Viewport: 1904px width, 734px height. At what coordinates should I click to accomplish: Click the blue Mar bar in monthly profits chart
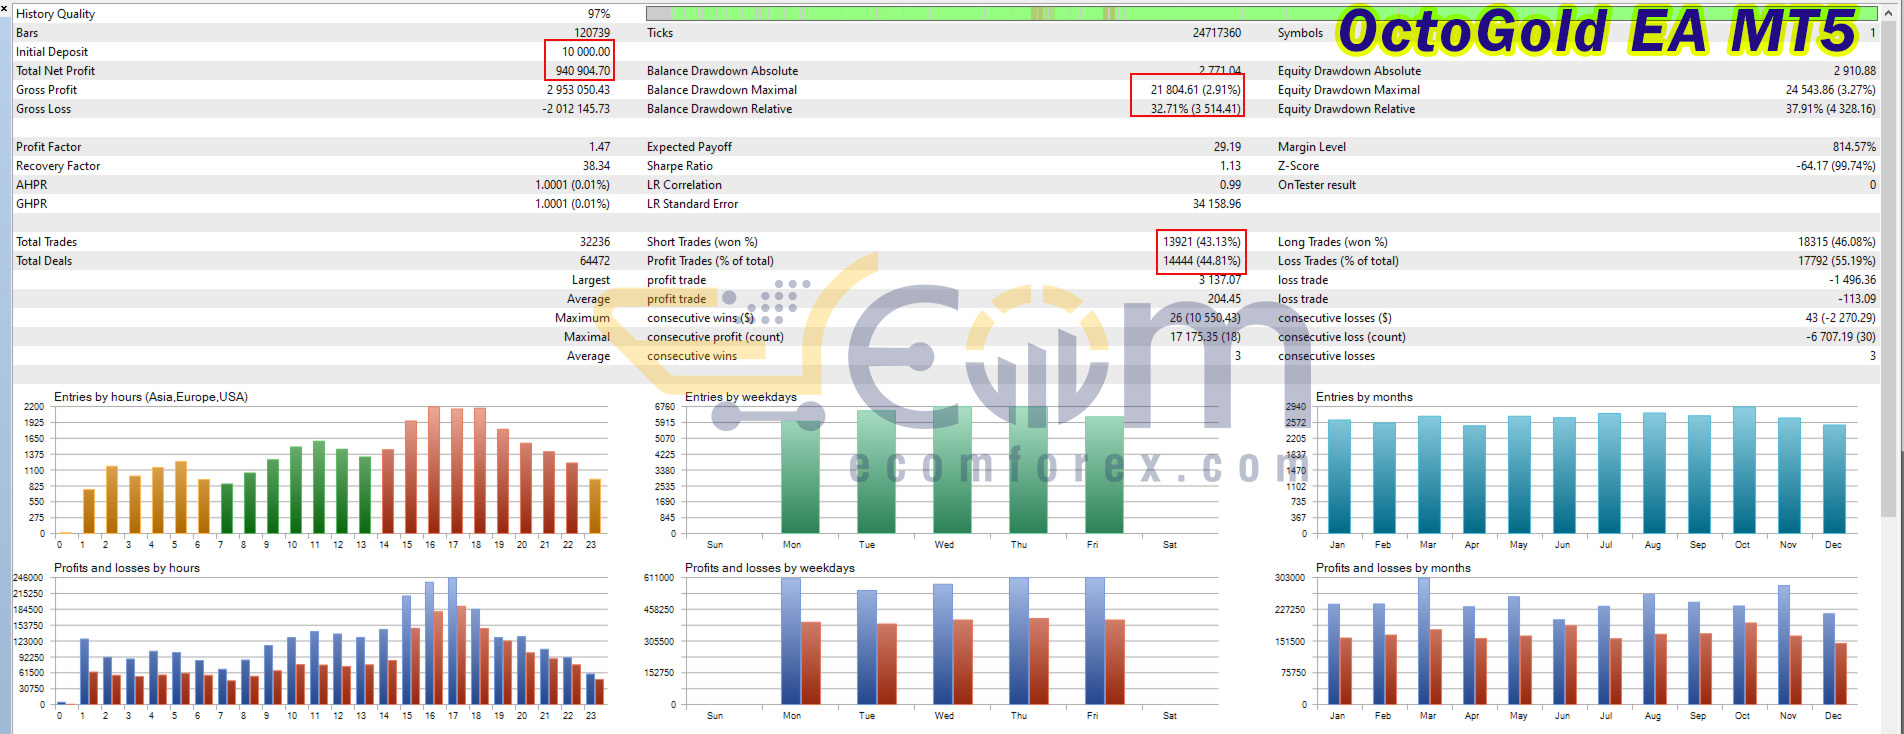pyautogui.click(x=1424, y=641)
